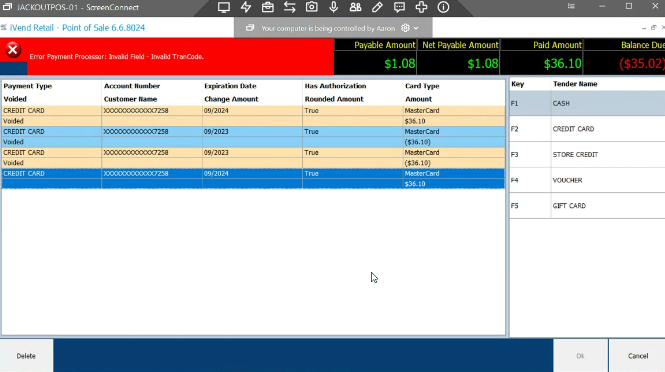Select the F1 CASH tender
This screenshot has width=665, height=372.
587,103
